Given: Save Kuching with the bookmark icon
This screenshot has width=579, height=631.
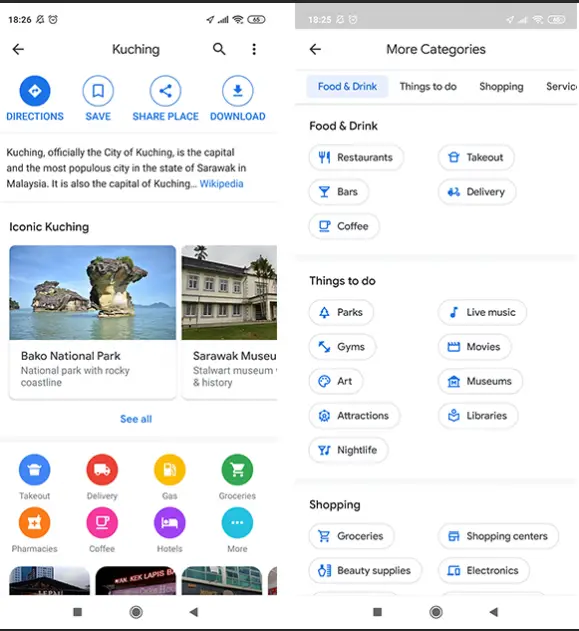Looking at the screenshot, I should (x=98, y=91).
